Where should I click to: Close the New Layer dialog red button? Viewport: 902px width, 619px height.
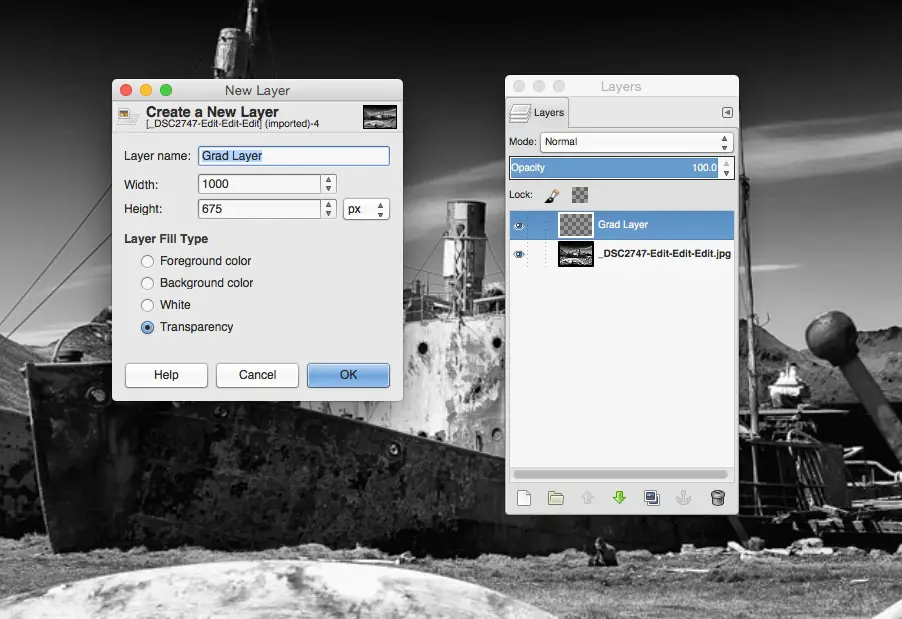click(x=126, y=90)
